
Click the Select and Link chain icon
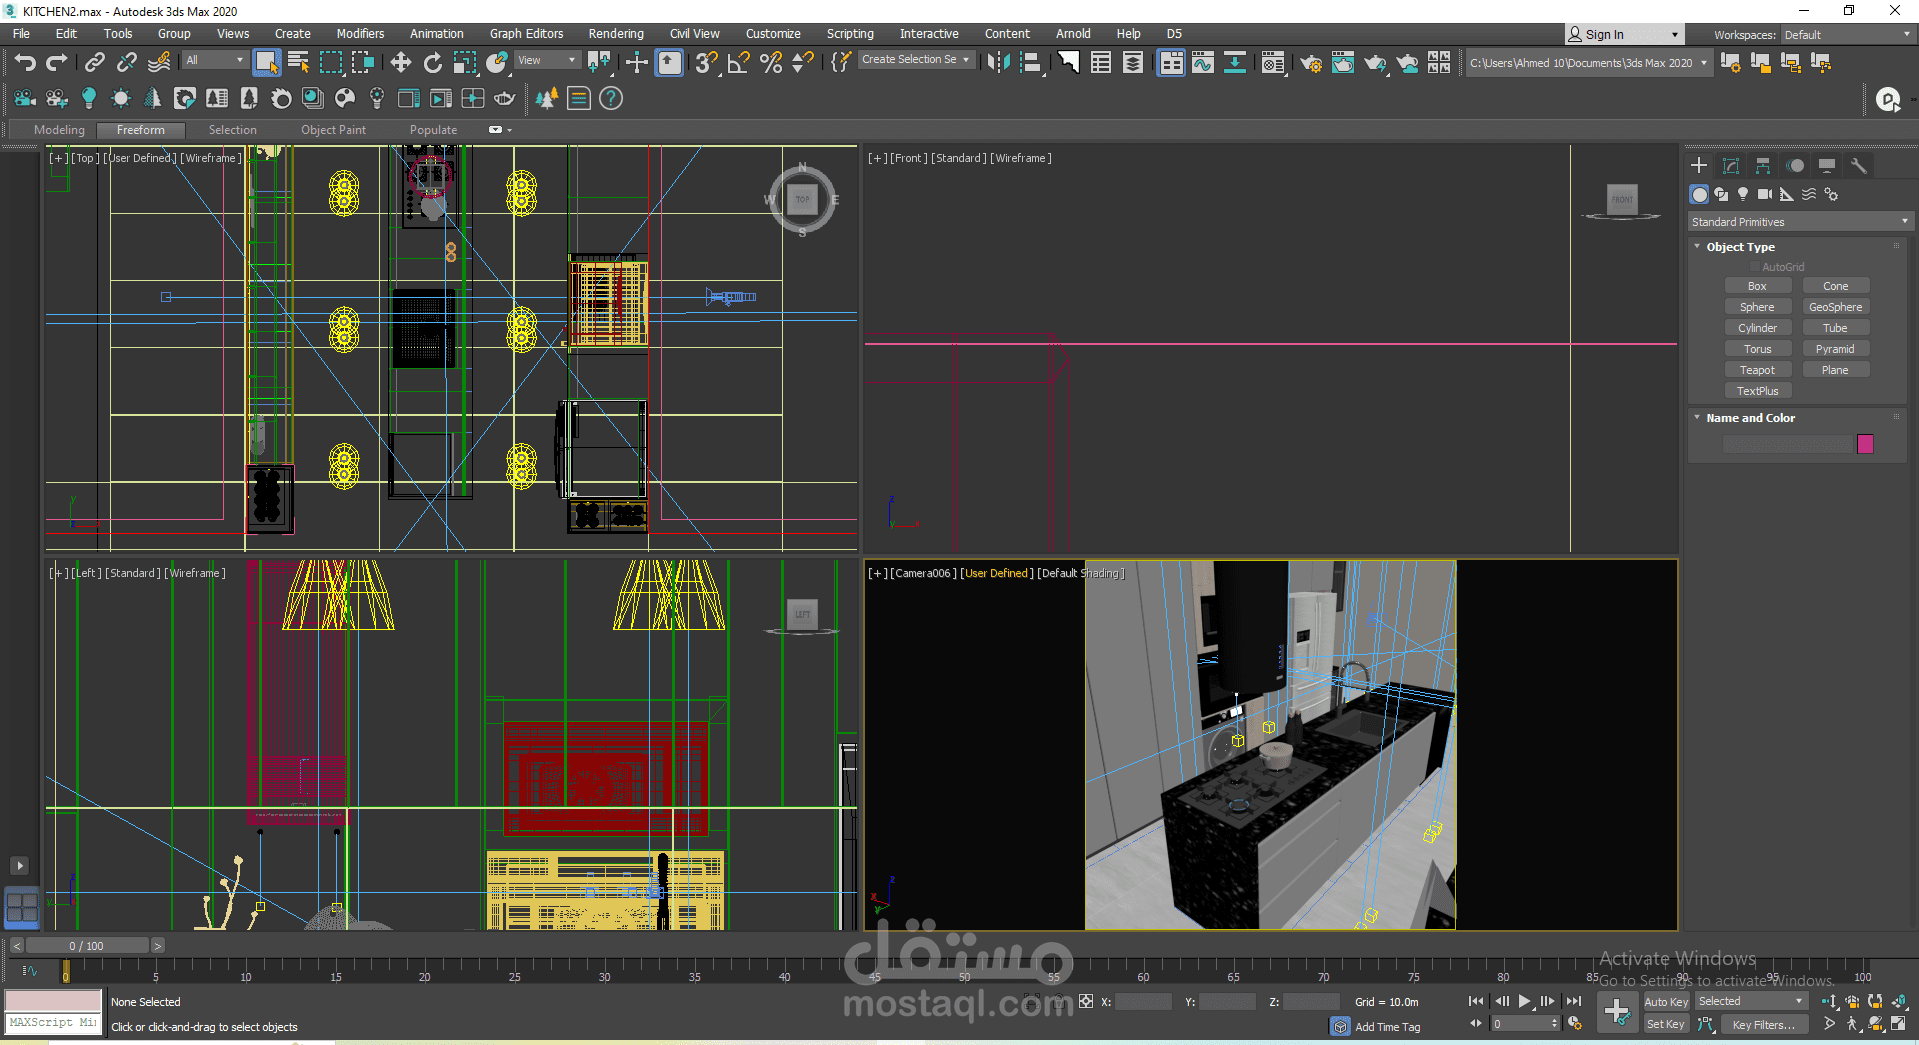[95, 63]
